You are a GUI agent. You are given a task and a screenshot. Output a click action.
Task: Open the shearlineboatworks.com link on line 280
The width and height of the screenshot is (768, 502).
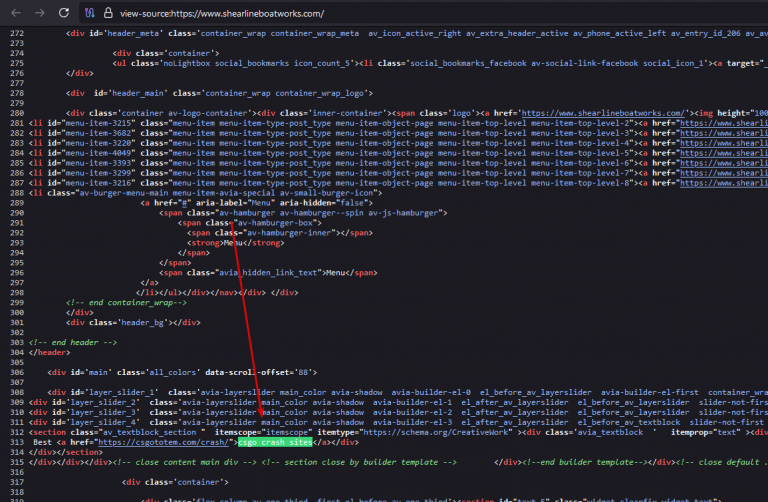click(602, 113)
